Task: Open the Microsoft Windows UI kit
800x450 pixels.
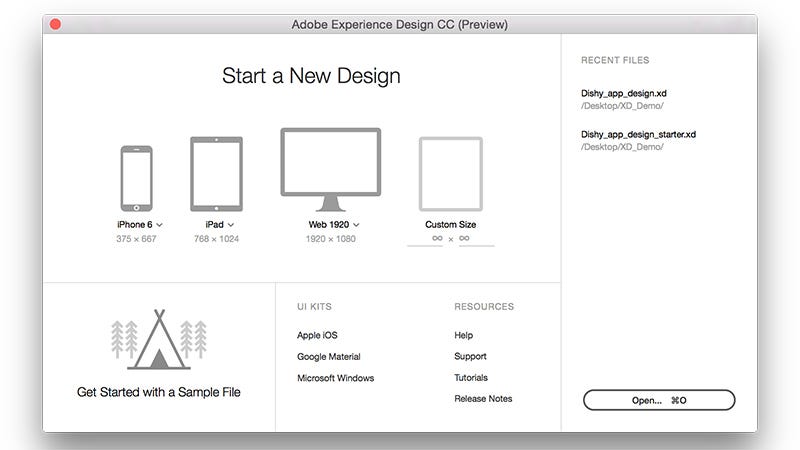Action: [x=336, y=378]
